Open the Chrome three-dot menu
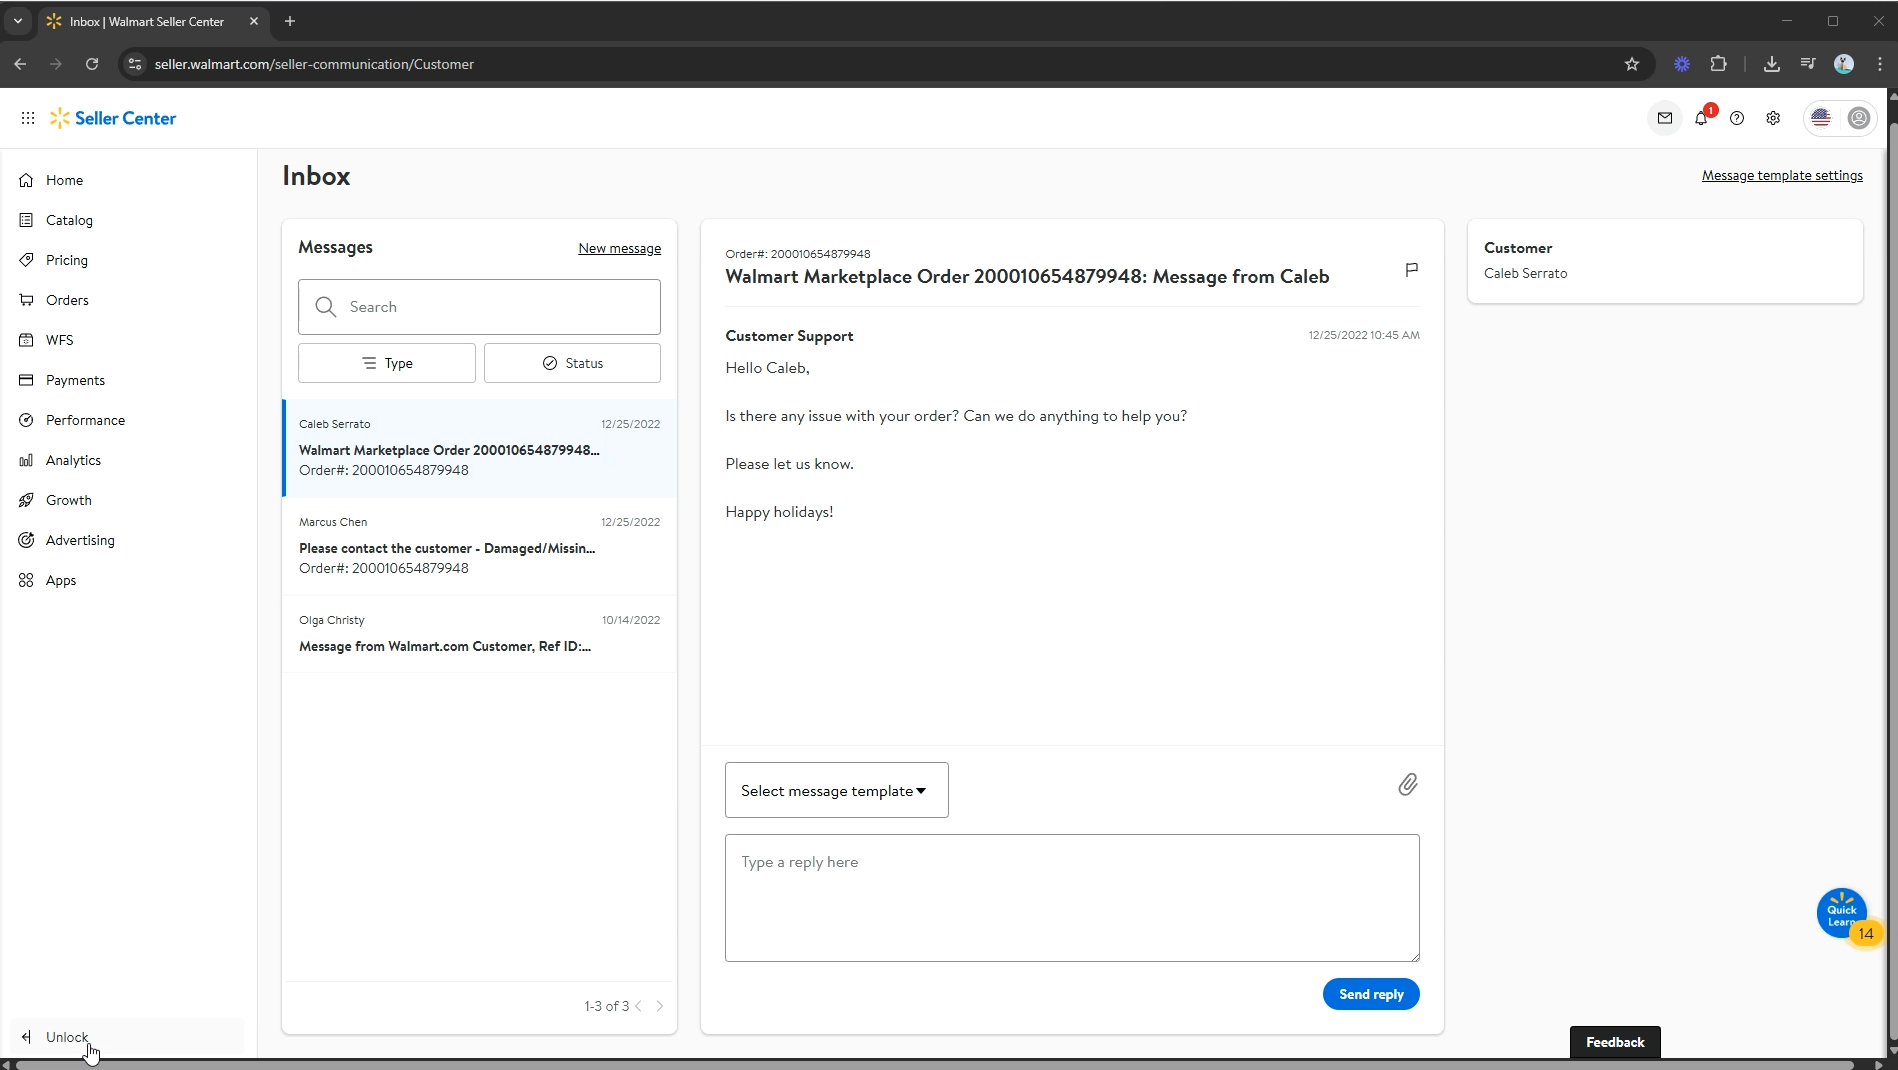Screen dimensions: 1898x1070 [1880, 64]
